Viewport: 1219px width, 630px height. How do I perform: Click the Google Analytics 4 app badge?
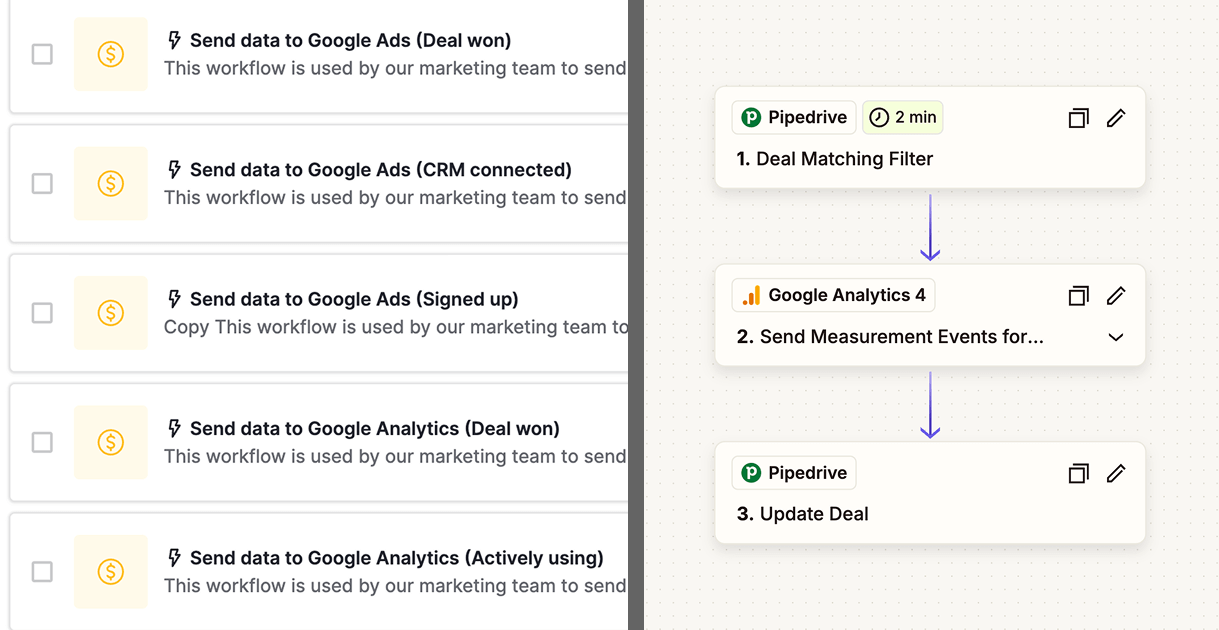pyautogui.click(x=834, y=295)
